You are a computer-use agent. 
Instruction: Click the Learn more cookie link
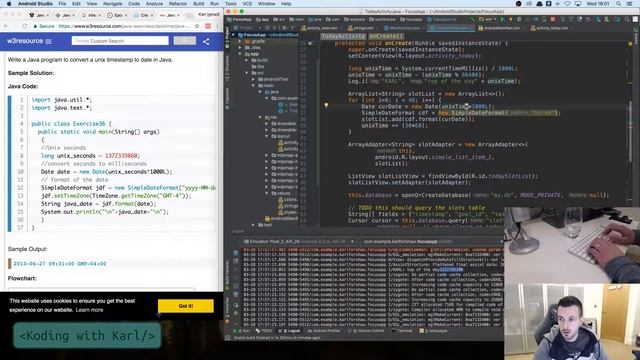coord(89,310)
